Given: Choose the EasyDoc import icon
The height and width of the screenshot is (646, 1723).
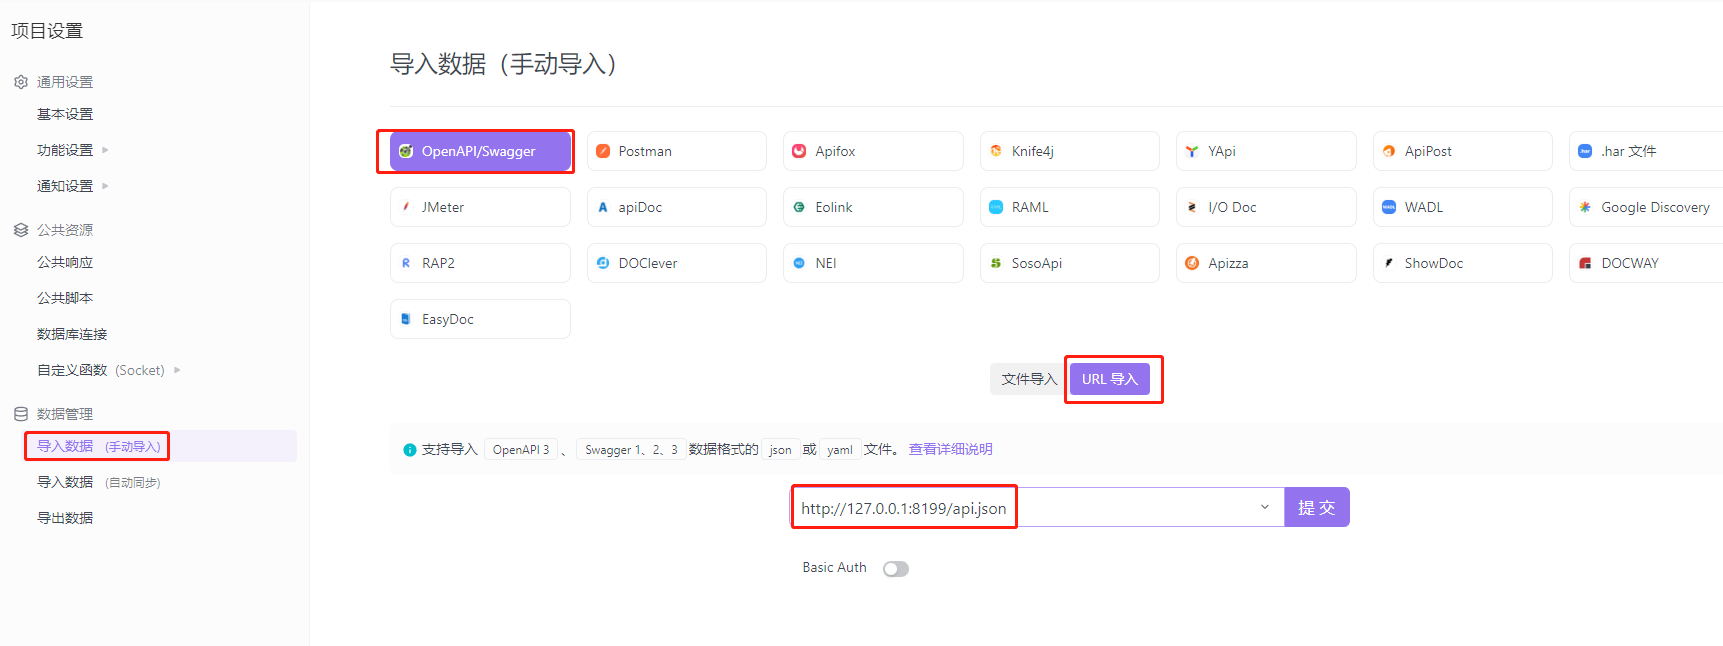Looking at the screenshot, I should coord(406,319).
